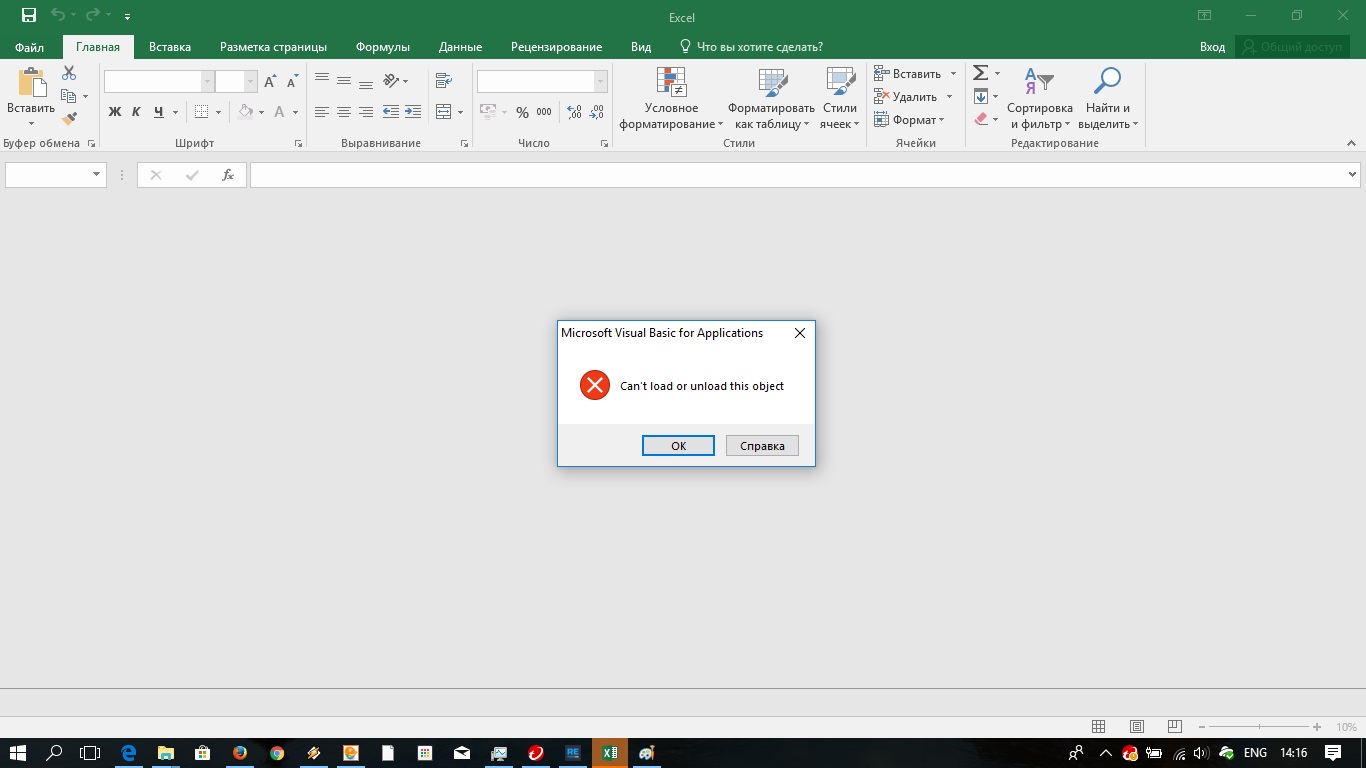Click the decrease indent icon

pos(391,112)
